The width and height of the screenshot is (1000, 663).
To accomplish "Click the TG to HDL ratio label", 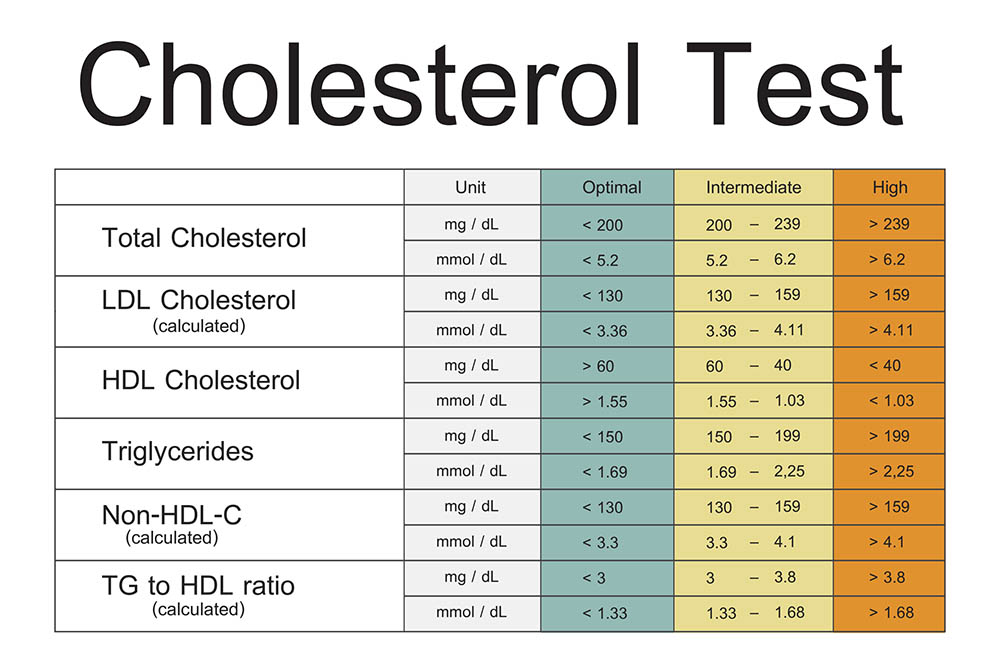I will pos(198,586).
